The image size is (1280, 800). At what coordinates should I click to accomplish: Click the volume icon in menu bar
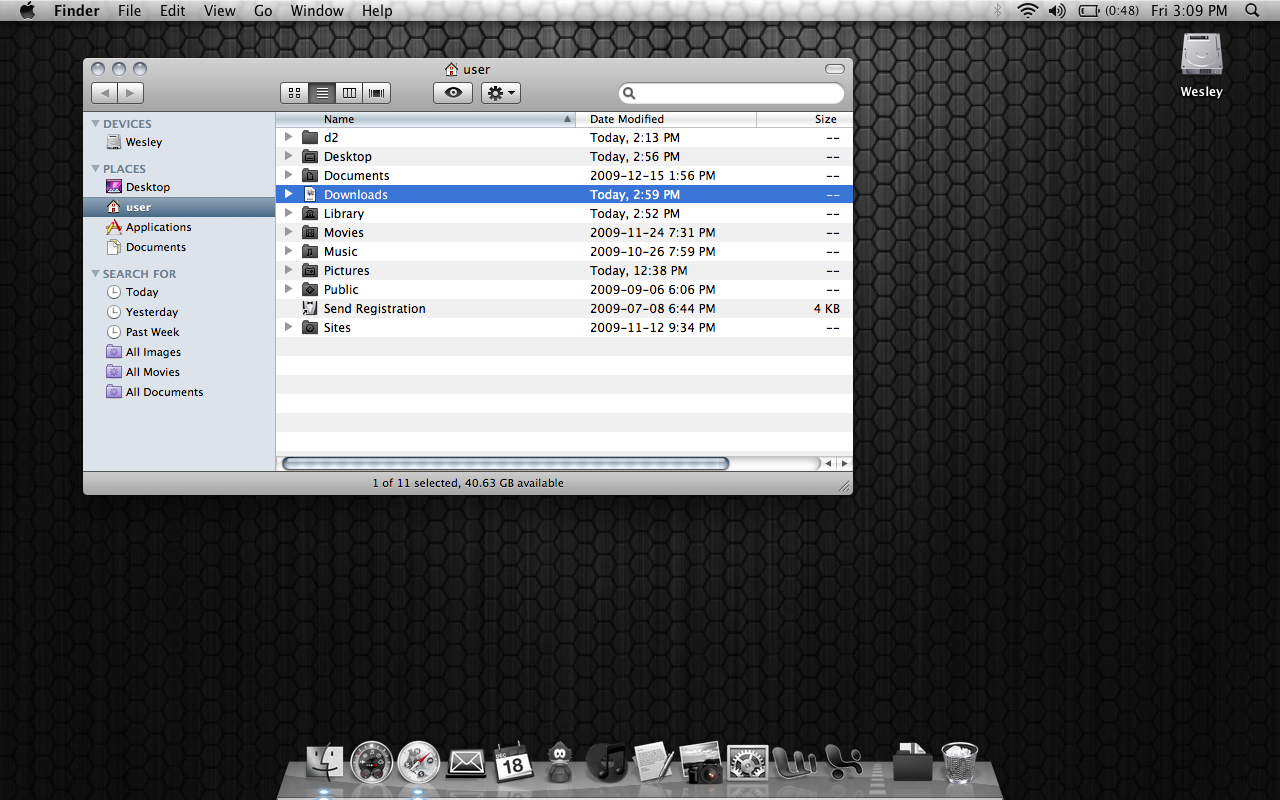click(1057, 11)
